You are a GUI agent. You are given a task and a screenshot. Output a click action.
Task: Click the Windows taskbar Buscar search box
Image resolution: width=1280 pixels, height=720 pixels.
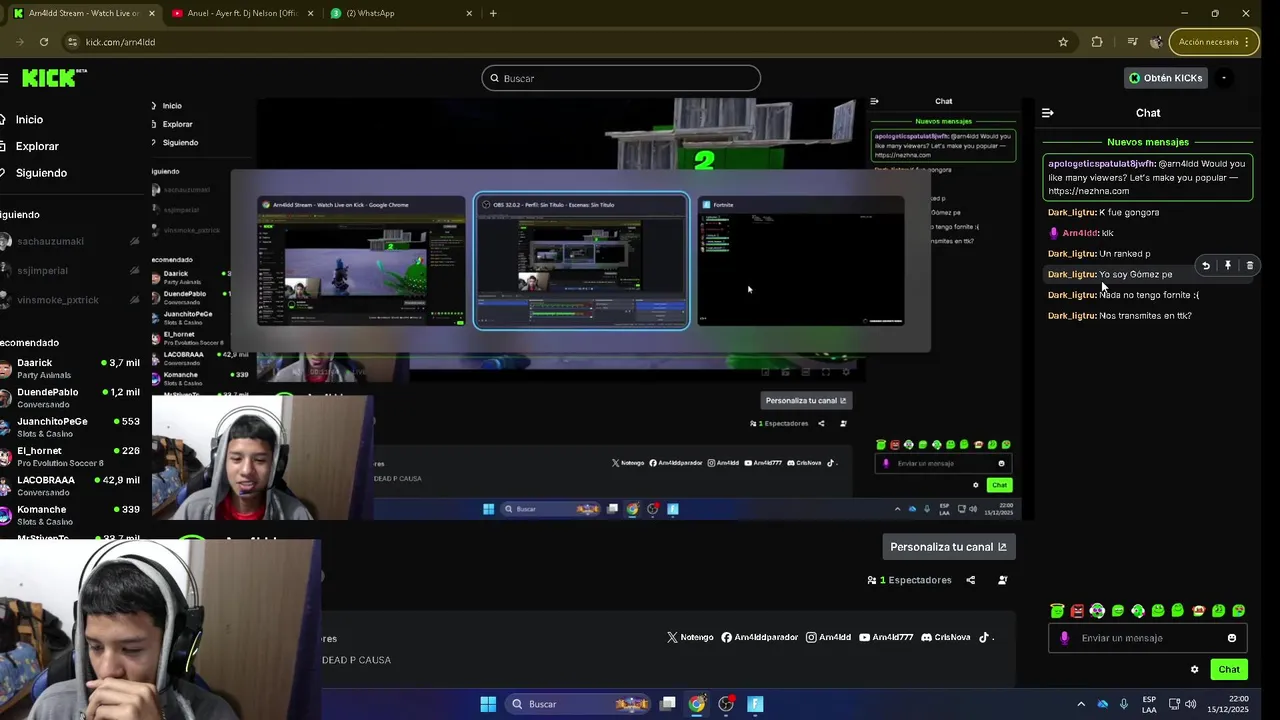click(578, 704)
